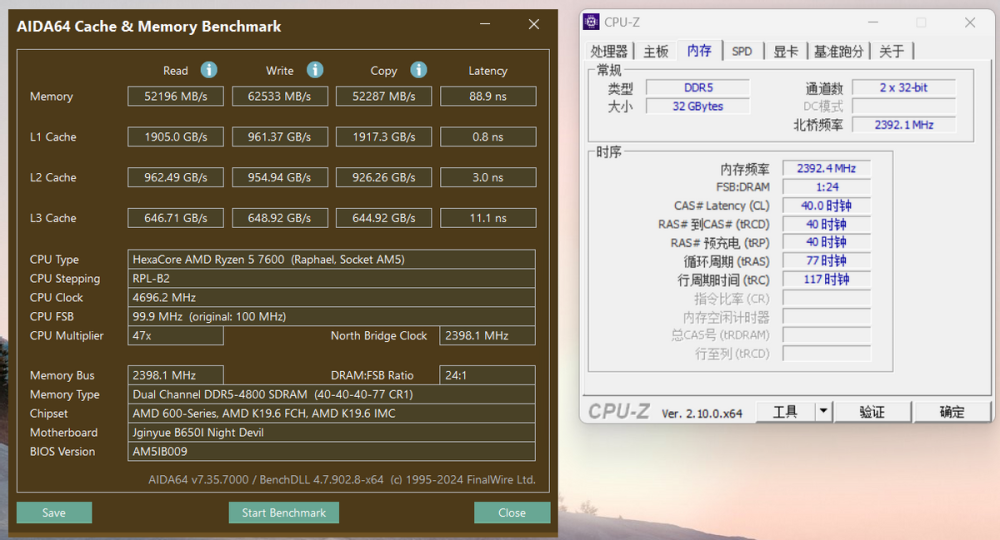
Task: Select the 内存 tab in CPU-Z
Action: 700,50
